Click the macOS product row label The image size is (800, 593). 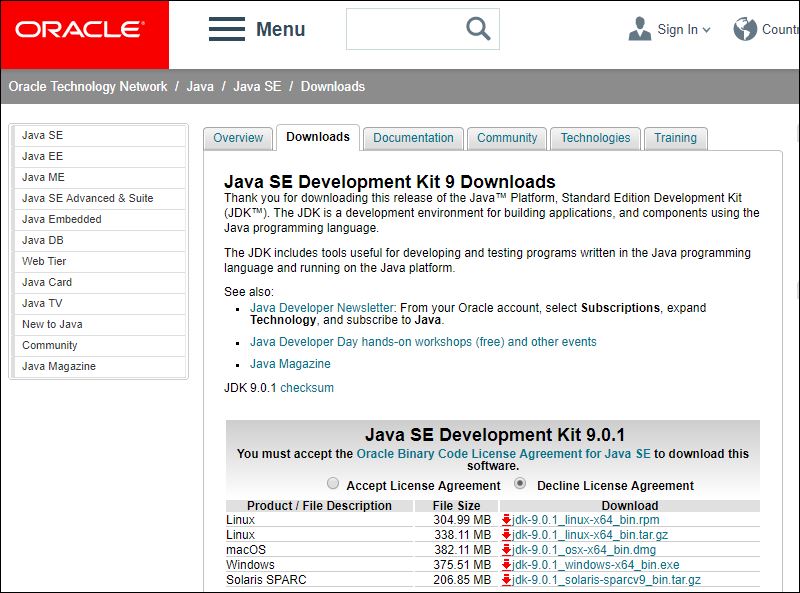[x=246, y=550]
